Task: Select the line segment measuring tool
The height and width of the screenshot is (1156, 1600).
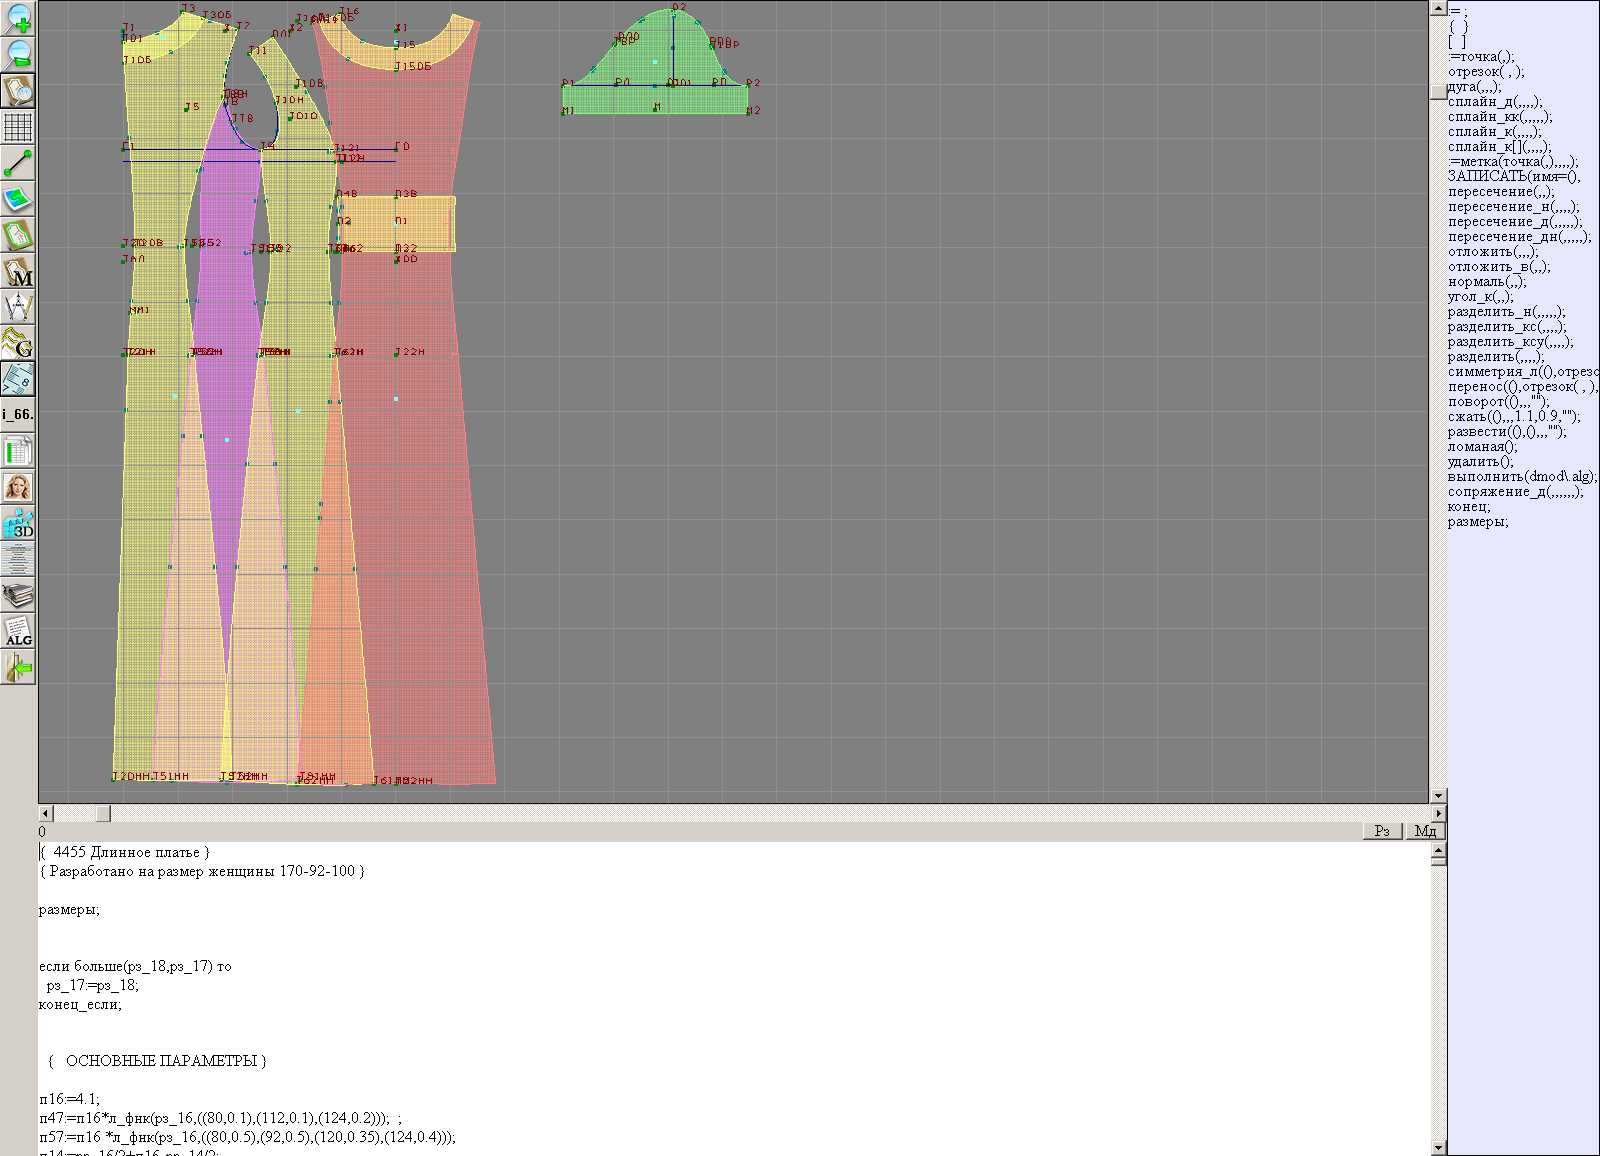Action: point(18,163)
